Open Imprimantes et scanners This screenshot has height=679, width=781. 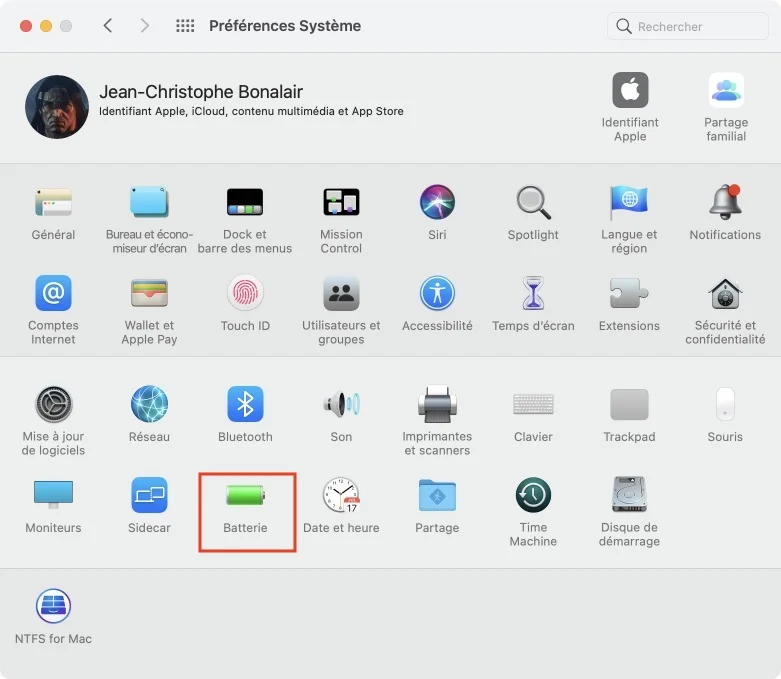click(x=437, y=404)
